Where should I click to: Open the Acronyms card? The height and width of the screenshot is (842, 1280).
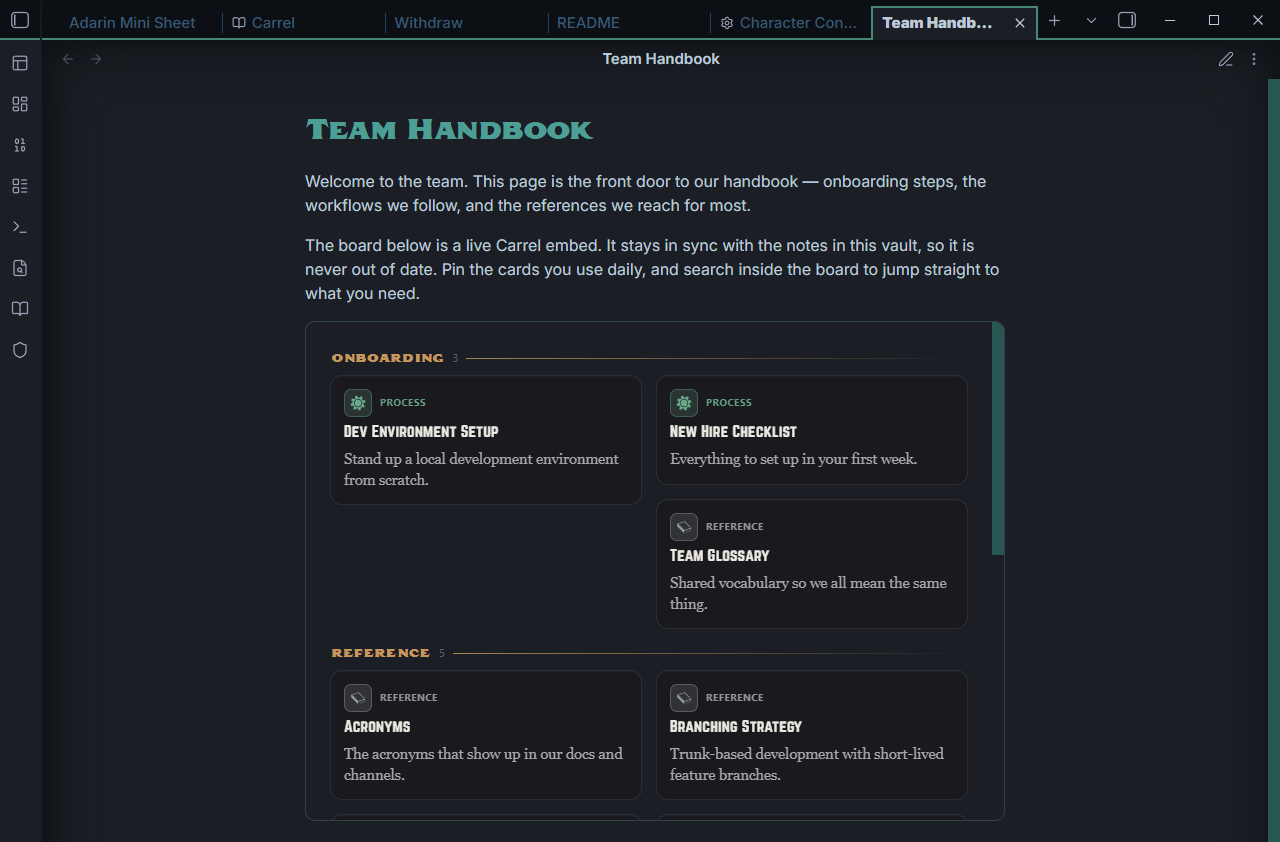click(486, 735)
